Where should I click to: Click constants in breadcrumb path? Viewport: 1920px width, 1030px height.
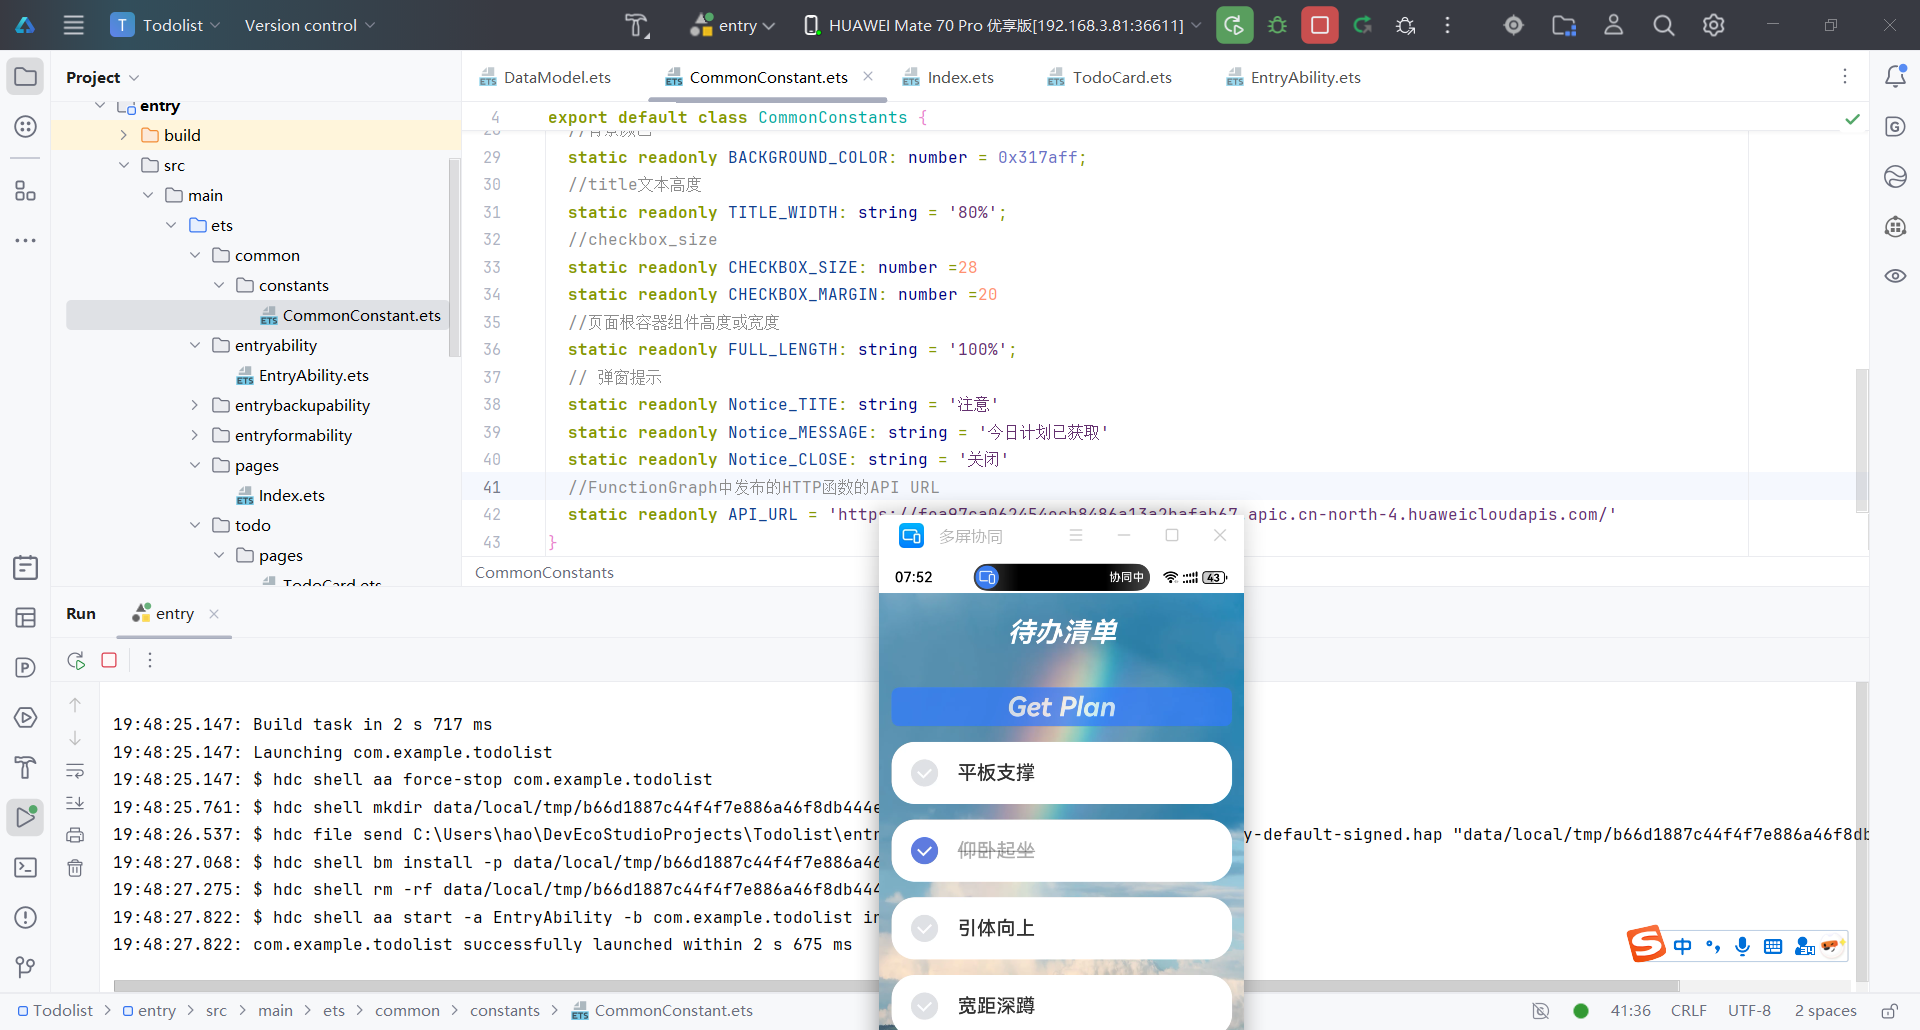[x=505, y=1011]
